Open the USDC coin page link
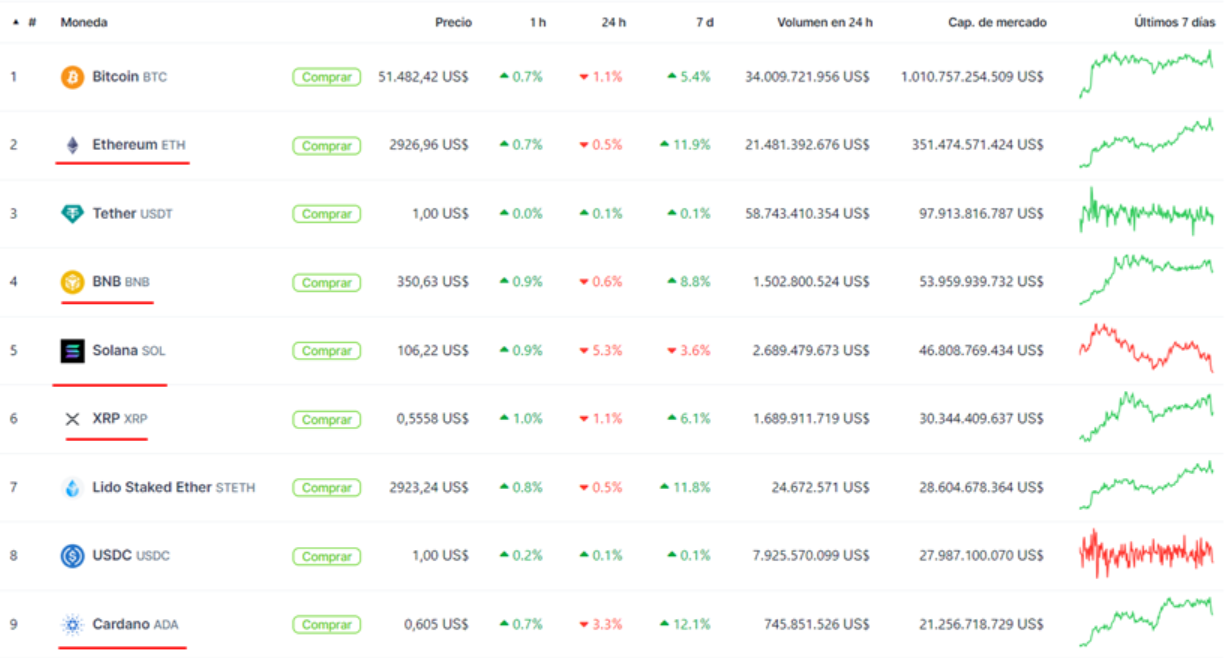Screen dimensions: 1230x658 coord(131,556)
